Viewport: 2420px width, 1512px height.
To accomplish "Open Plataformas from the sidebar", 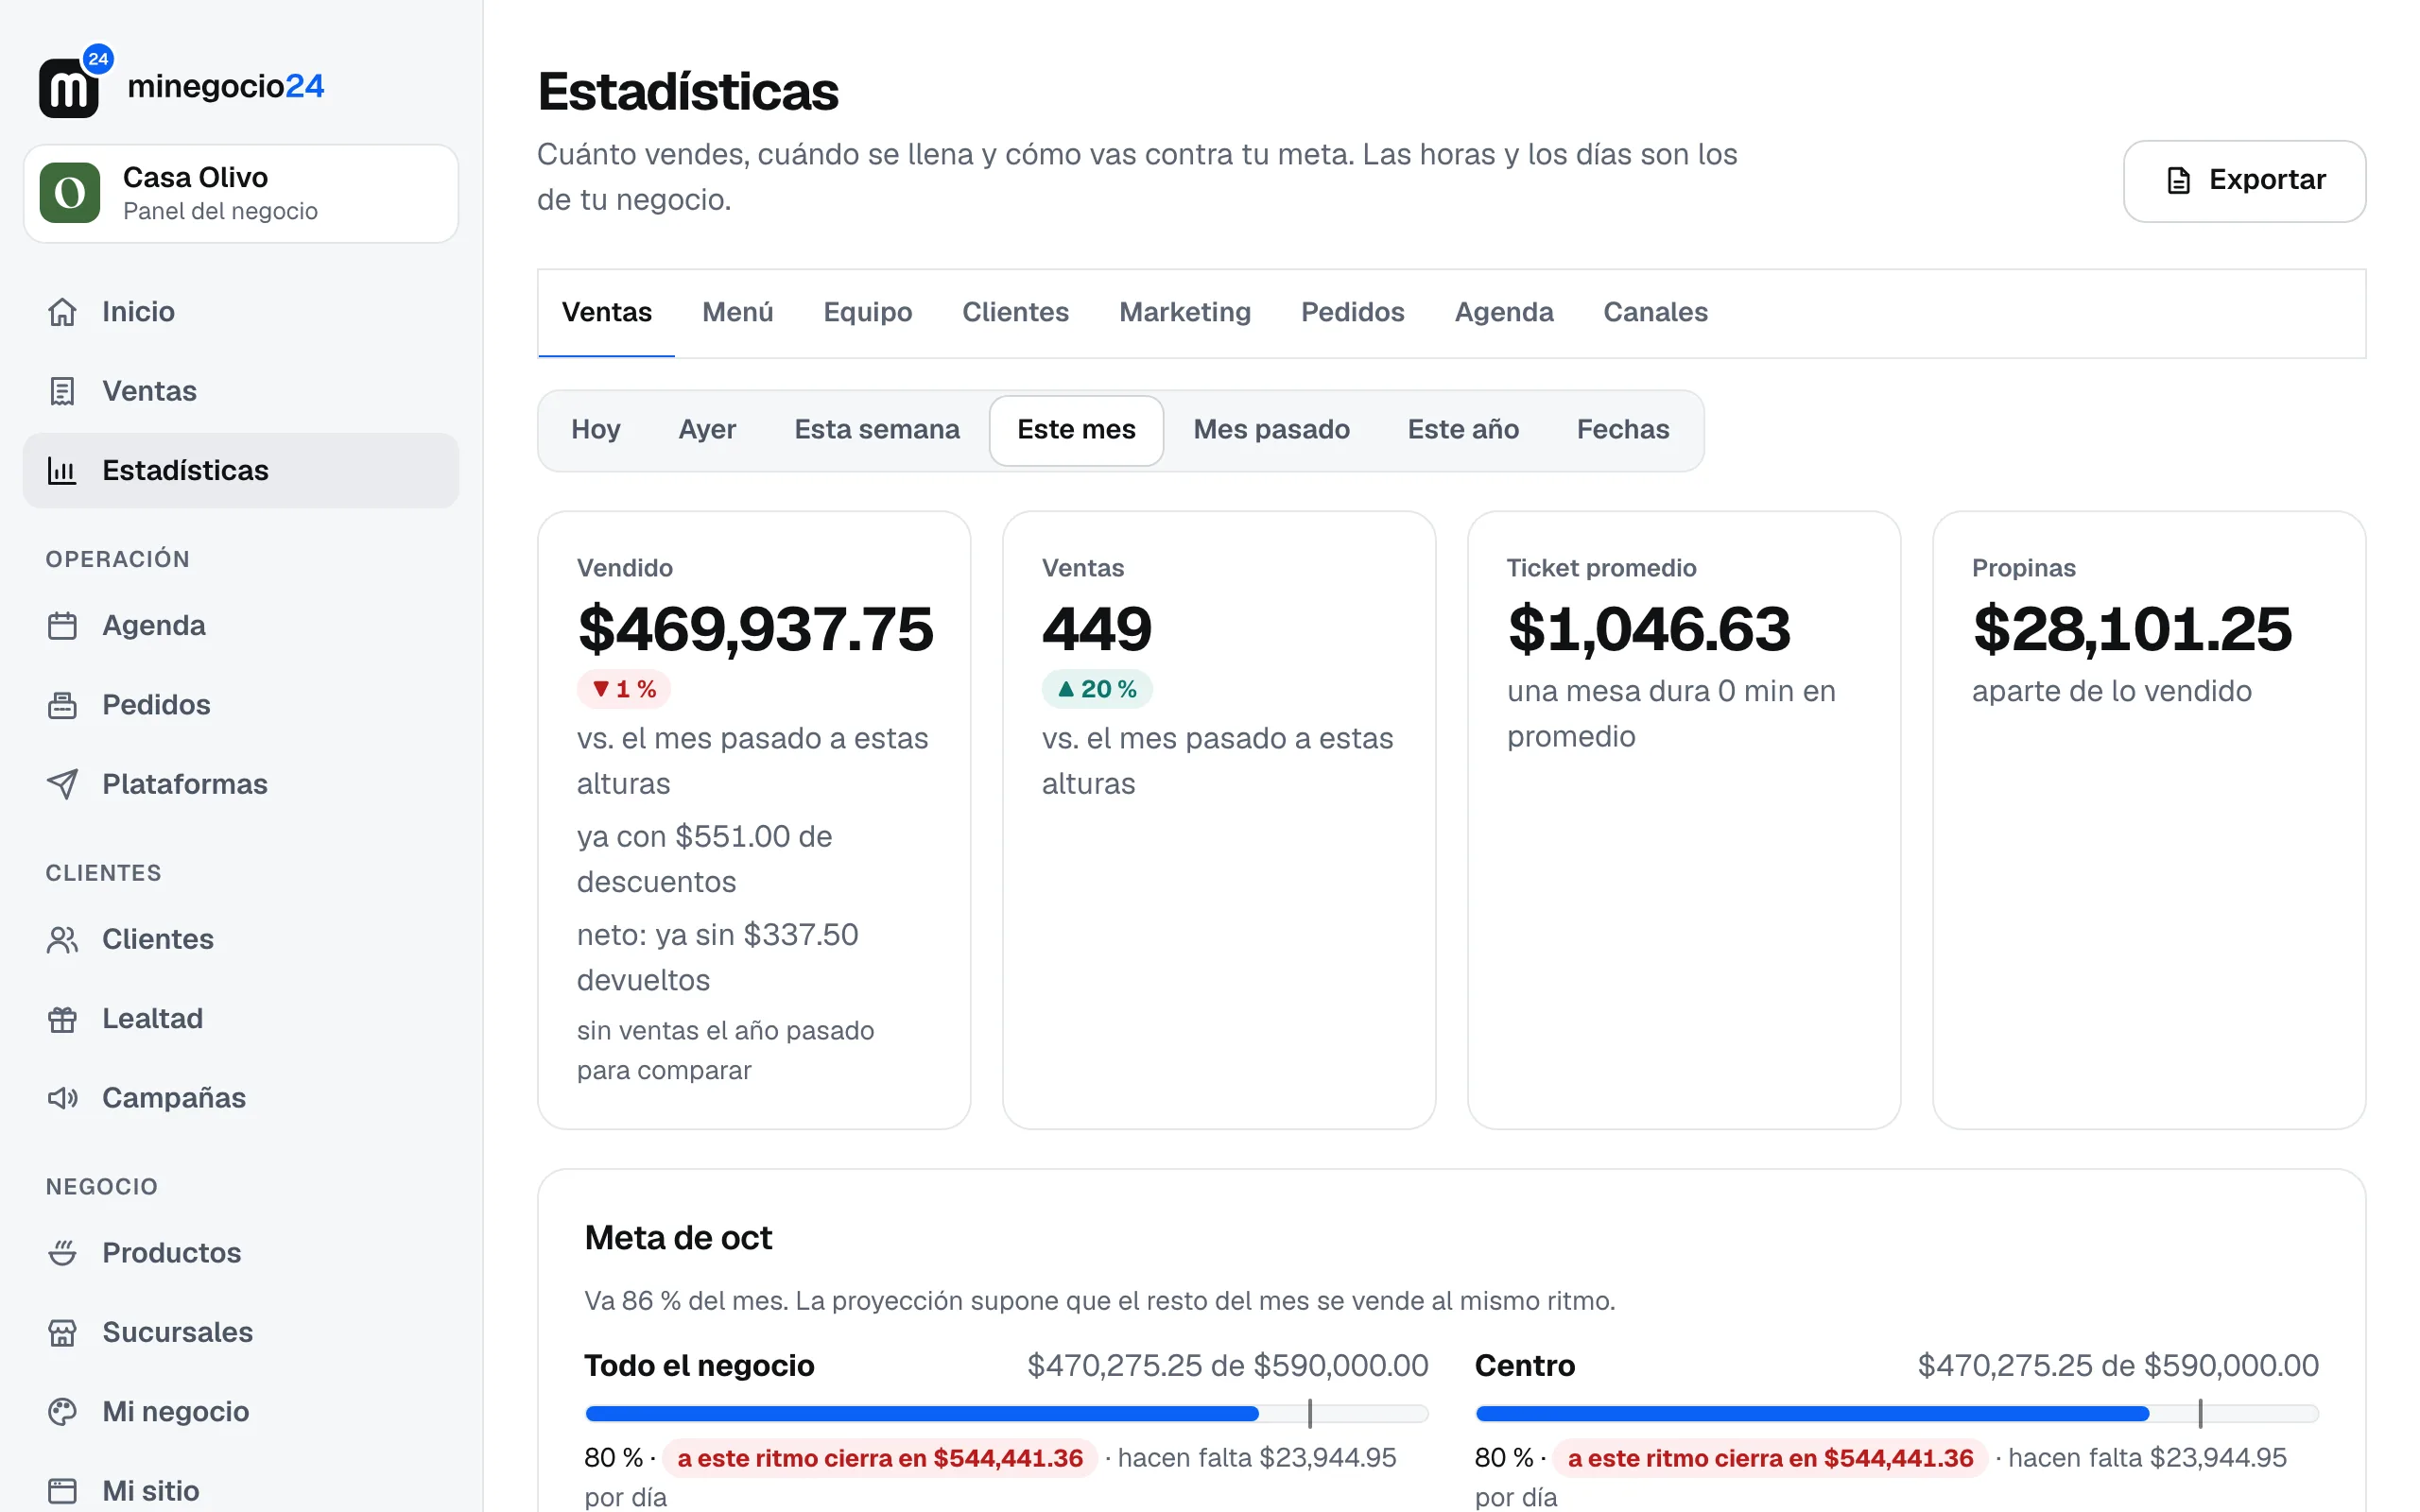I will coord(240,784).
